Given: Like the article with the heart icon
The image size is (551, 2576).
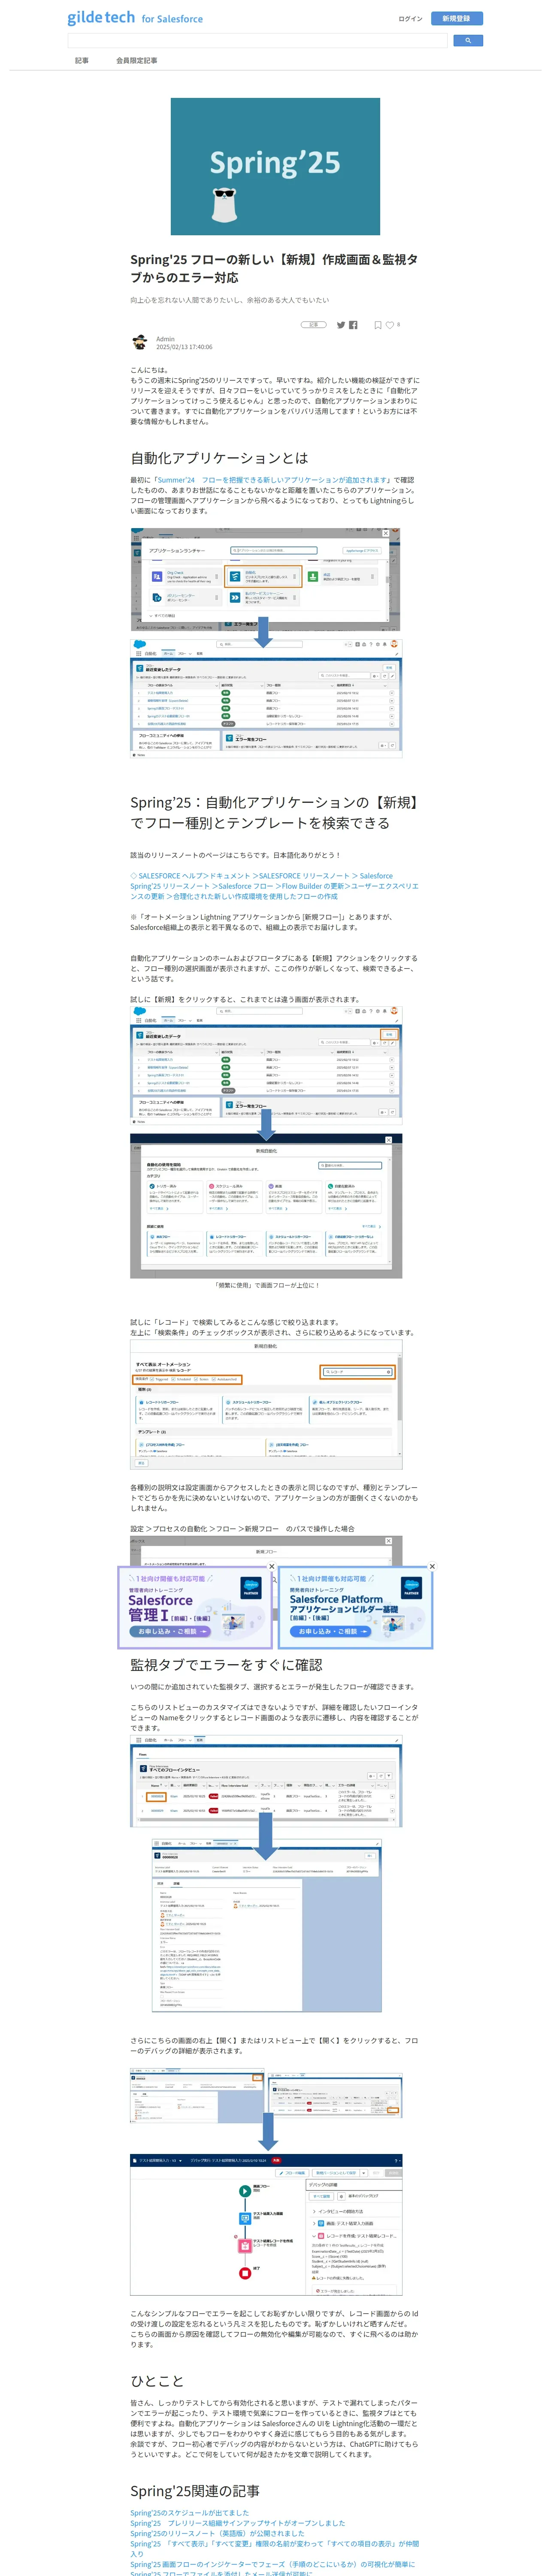Looking at the screenshot, I should 390,325.
